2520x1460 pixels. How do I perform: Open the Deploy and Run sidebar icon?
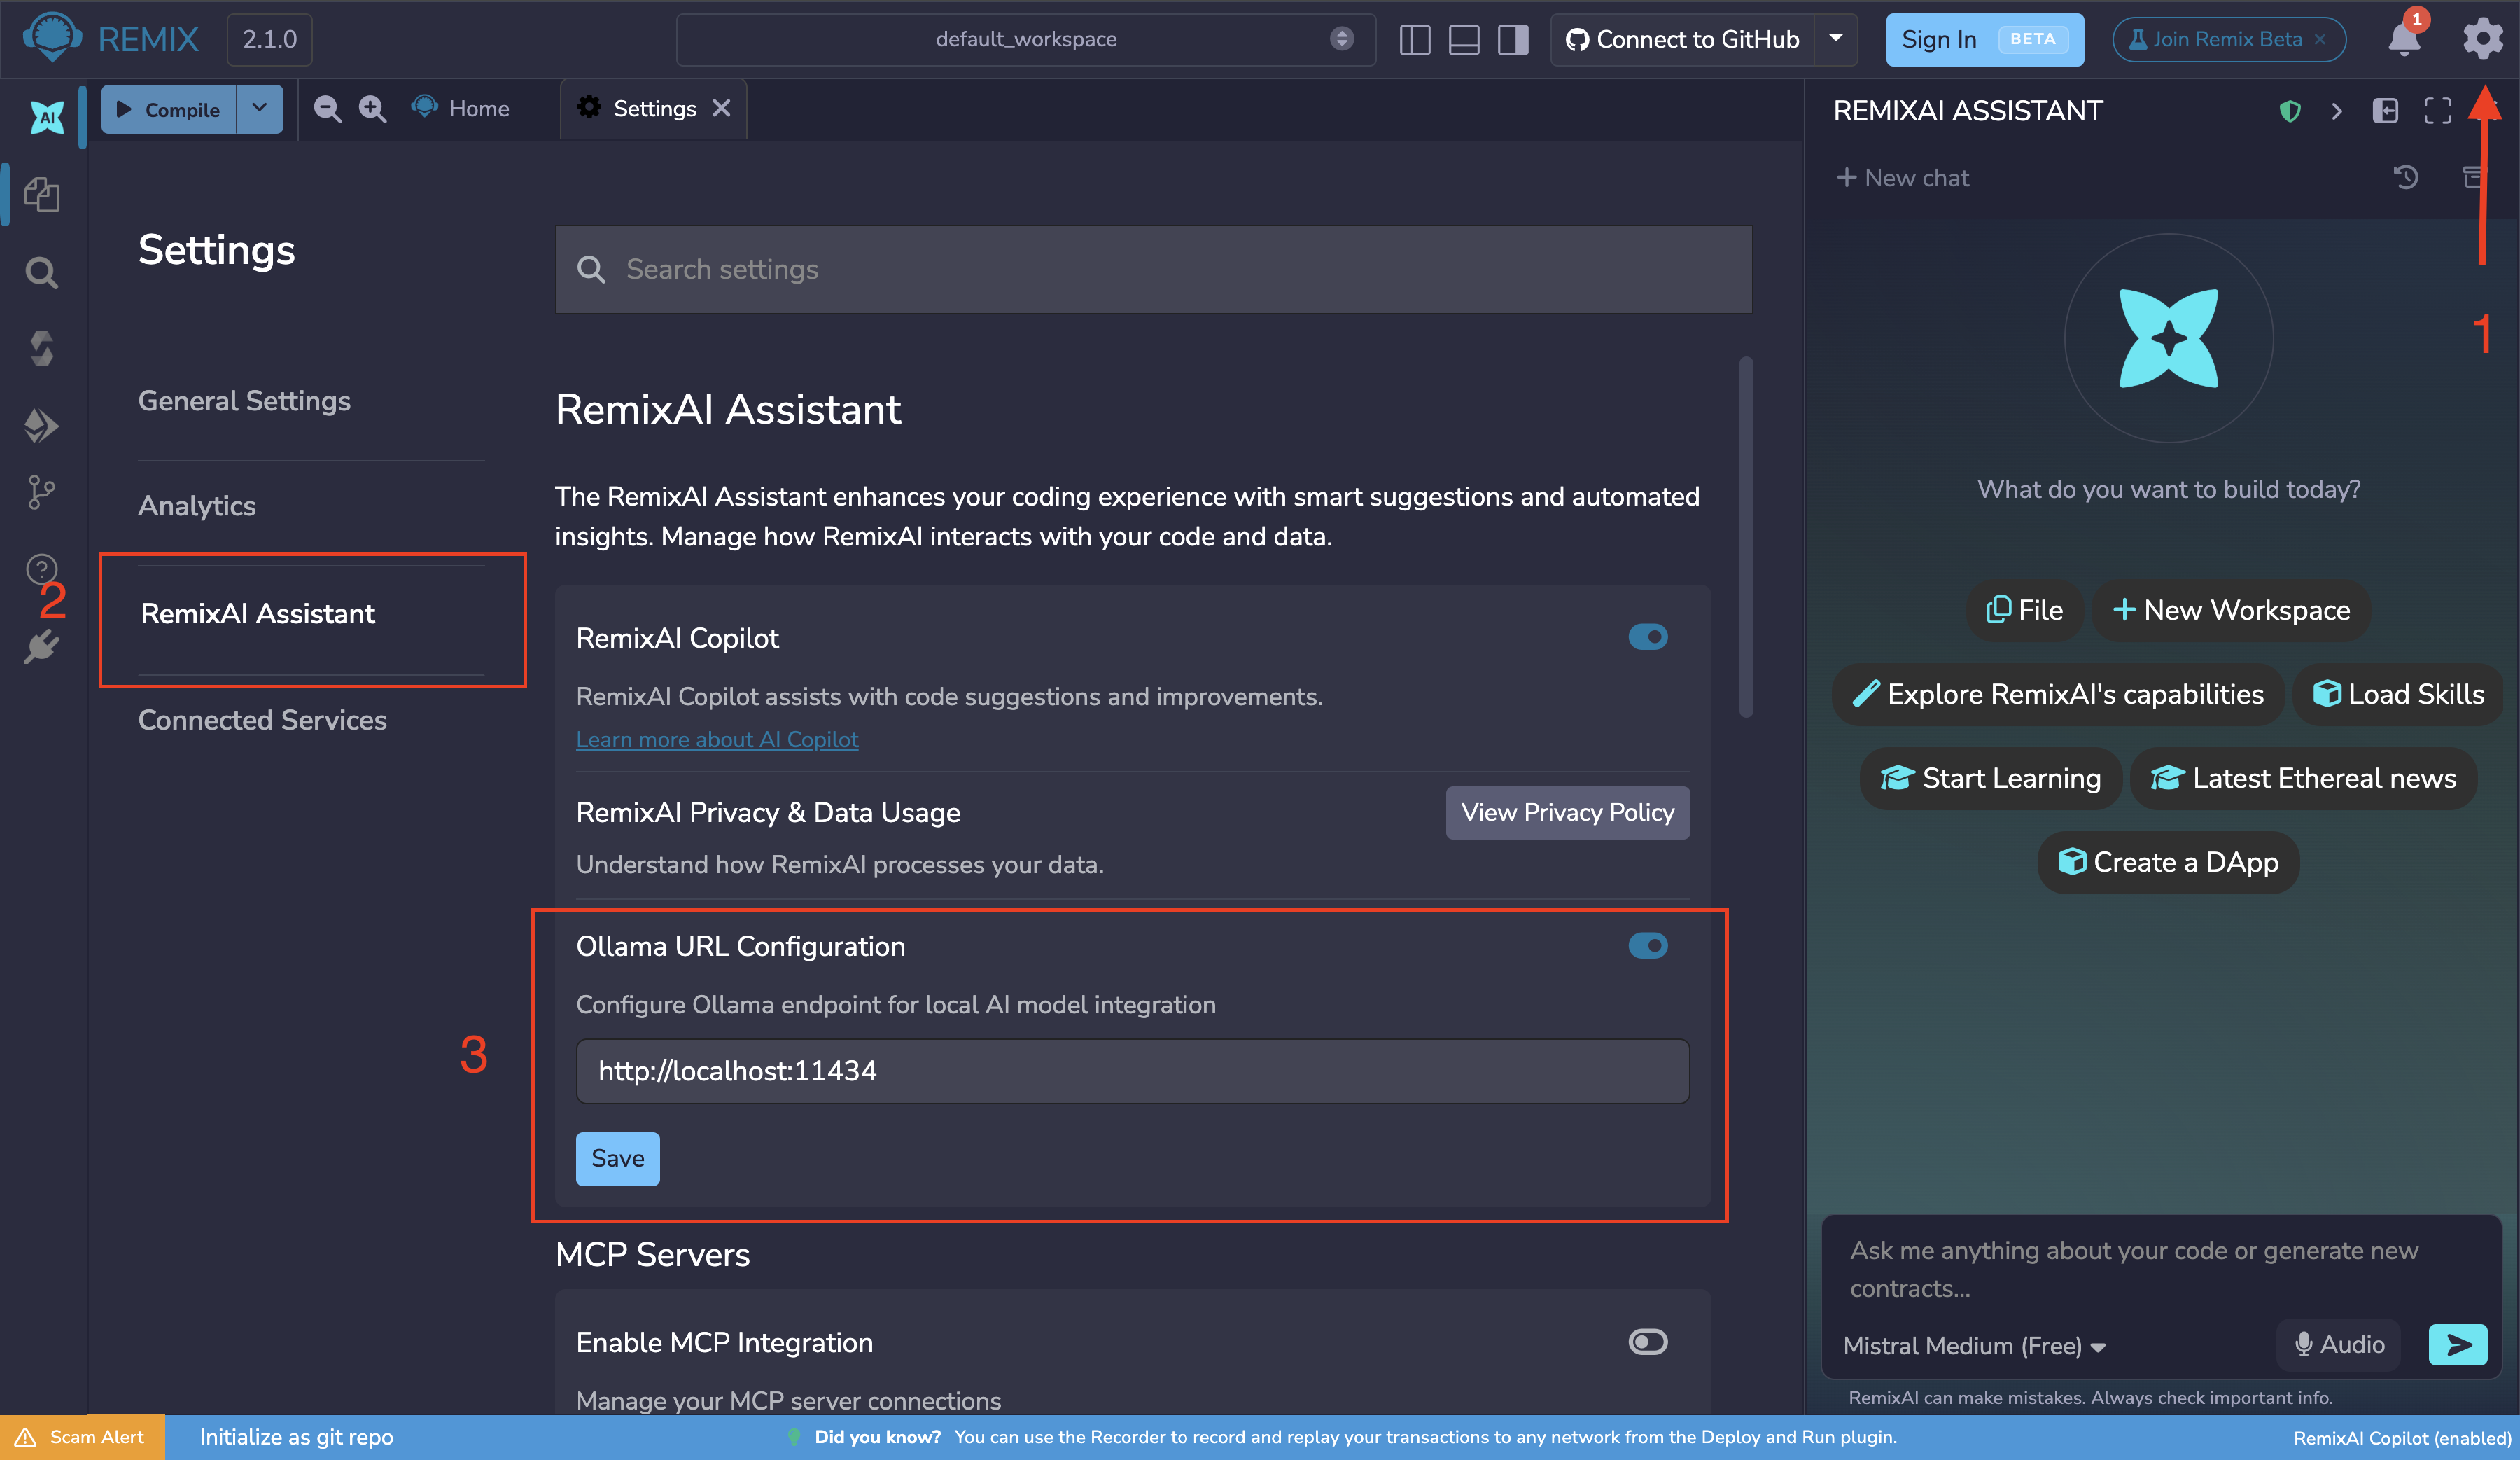point(42,426)
